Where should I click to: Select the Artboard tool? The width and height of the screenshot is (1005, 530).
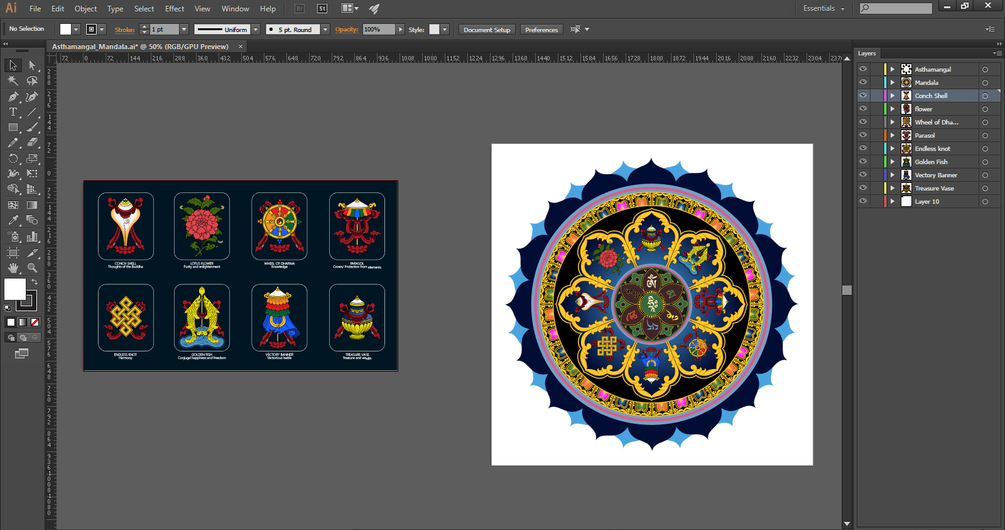[x=13, y=253]
